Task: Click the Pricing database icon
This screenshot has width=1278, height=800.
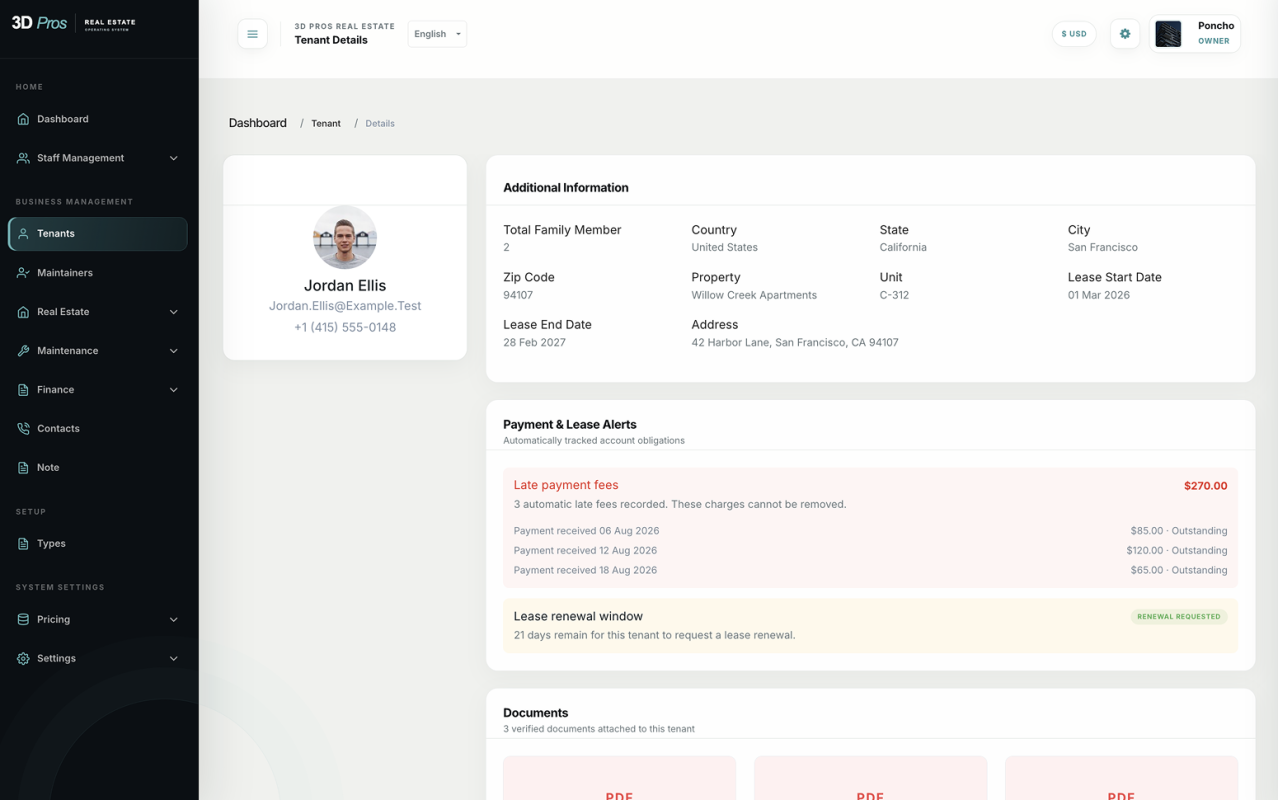Action: pos(23,620)
